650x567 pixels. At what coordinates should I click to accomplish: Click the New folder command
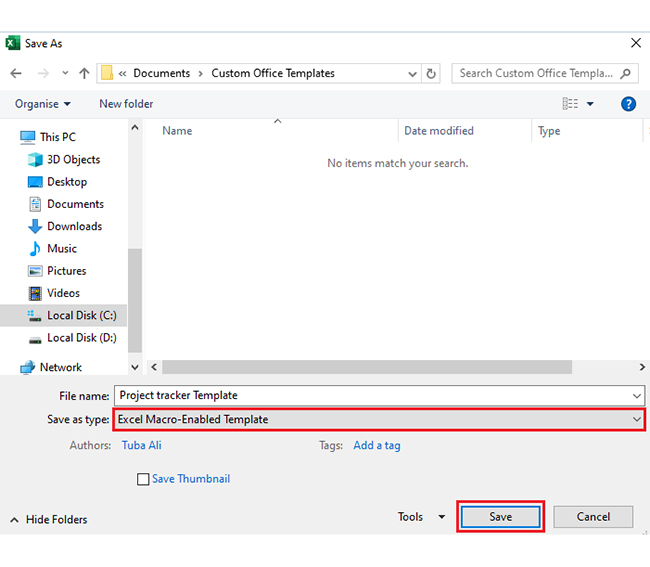(126, 104)
